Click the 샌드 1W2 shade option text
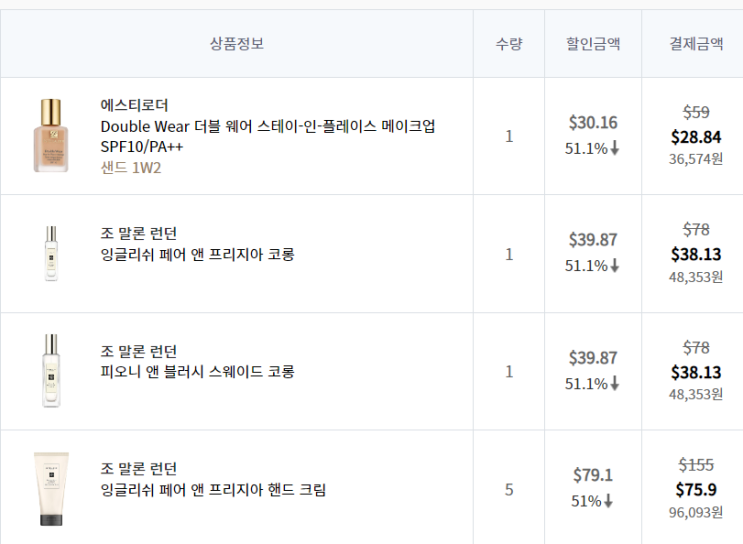This screenshot has height=544, width=743. pyautogui.click(x=131, y=168)
